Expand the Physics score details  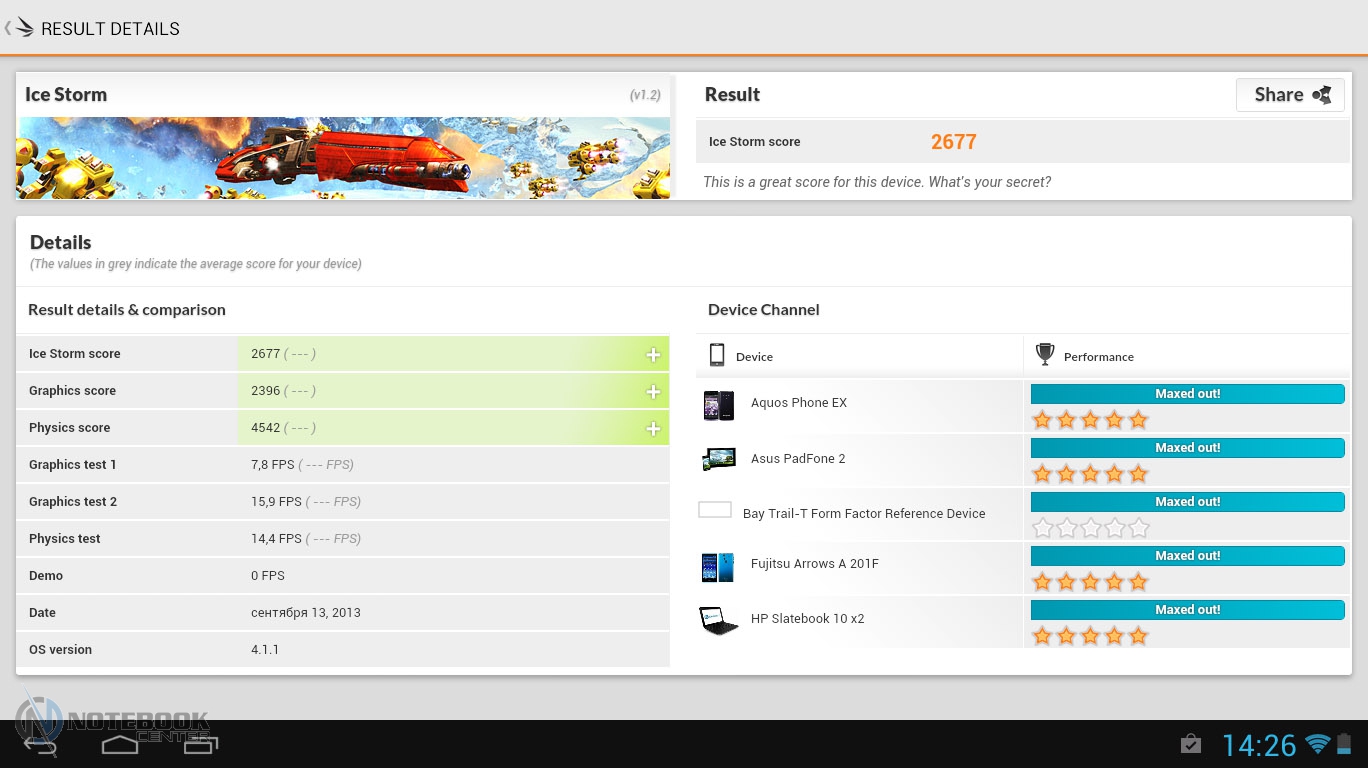pos(653,429)
